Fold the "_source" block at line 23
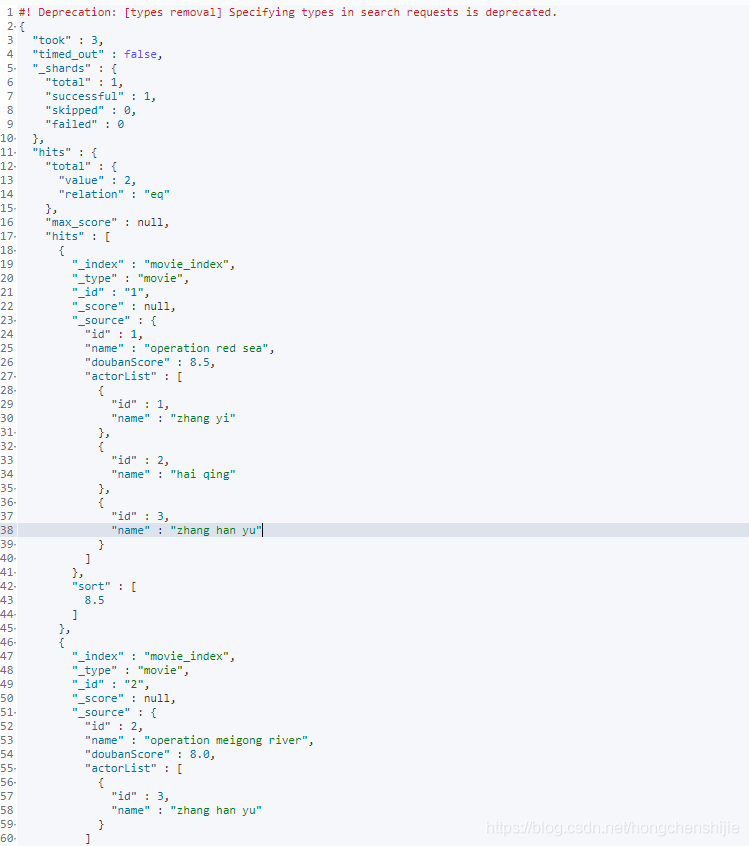Screen dimensions: 749x846 15,320
